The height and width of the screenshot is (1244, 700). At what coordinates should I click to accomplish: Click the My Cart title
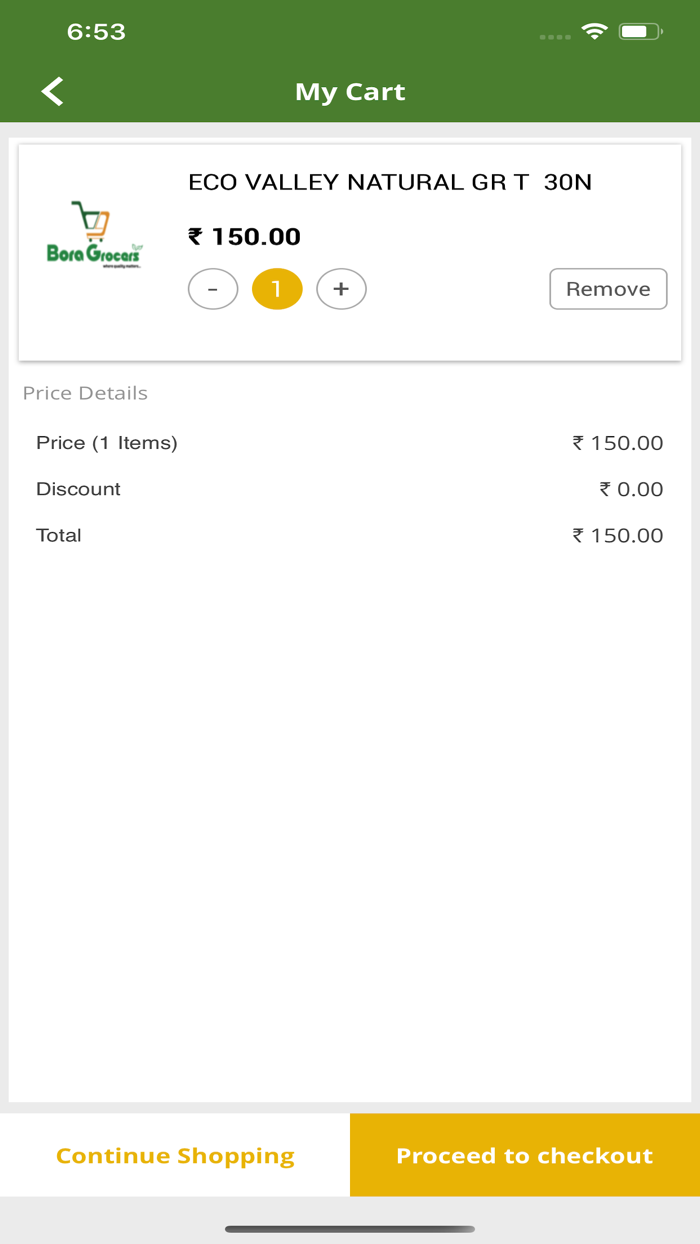pos(350,92)
